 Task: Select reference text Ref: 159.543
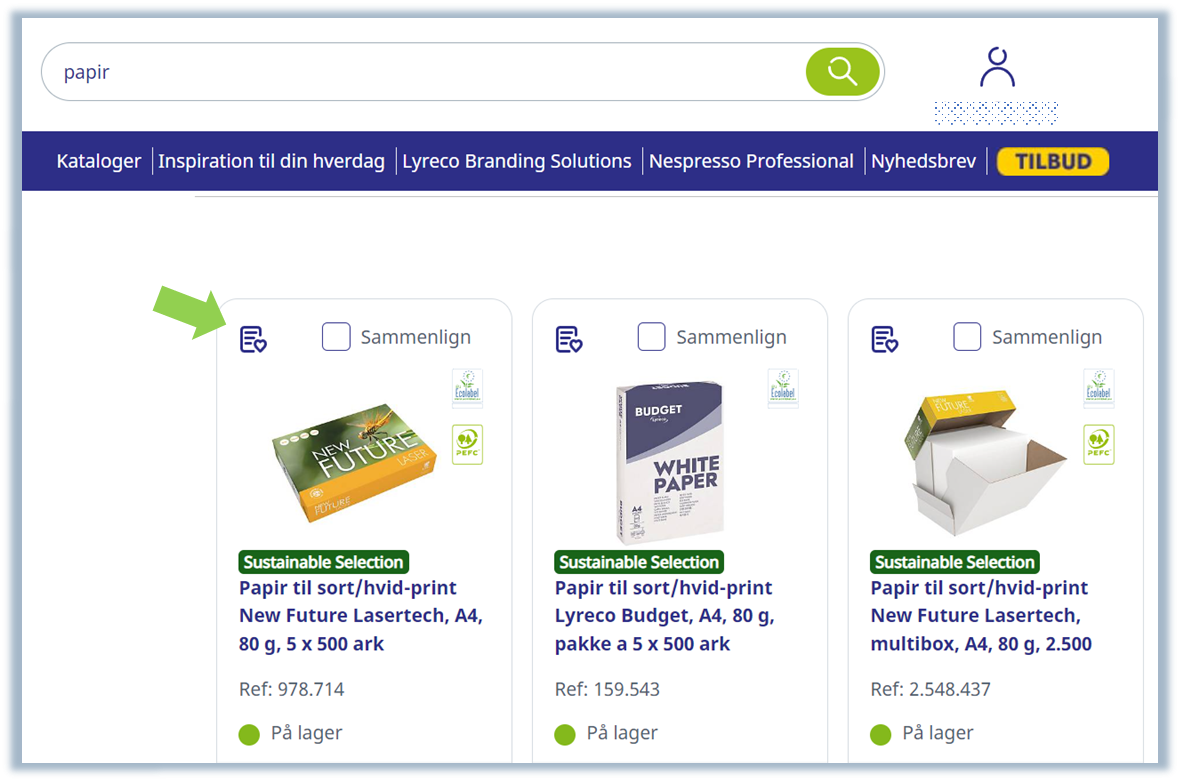click(607, 689)
